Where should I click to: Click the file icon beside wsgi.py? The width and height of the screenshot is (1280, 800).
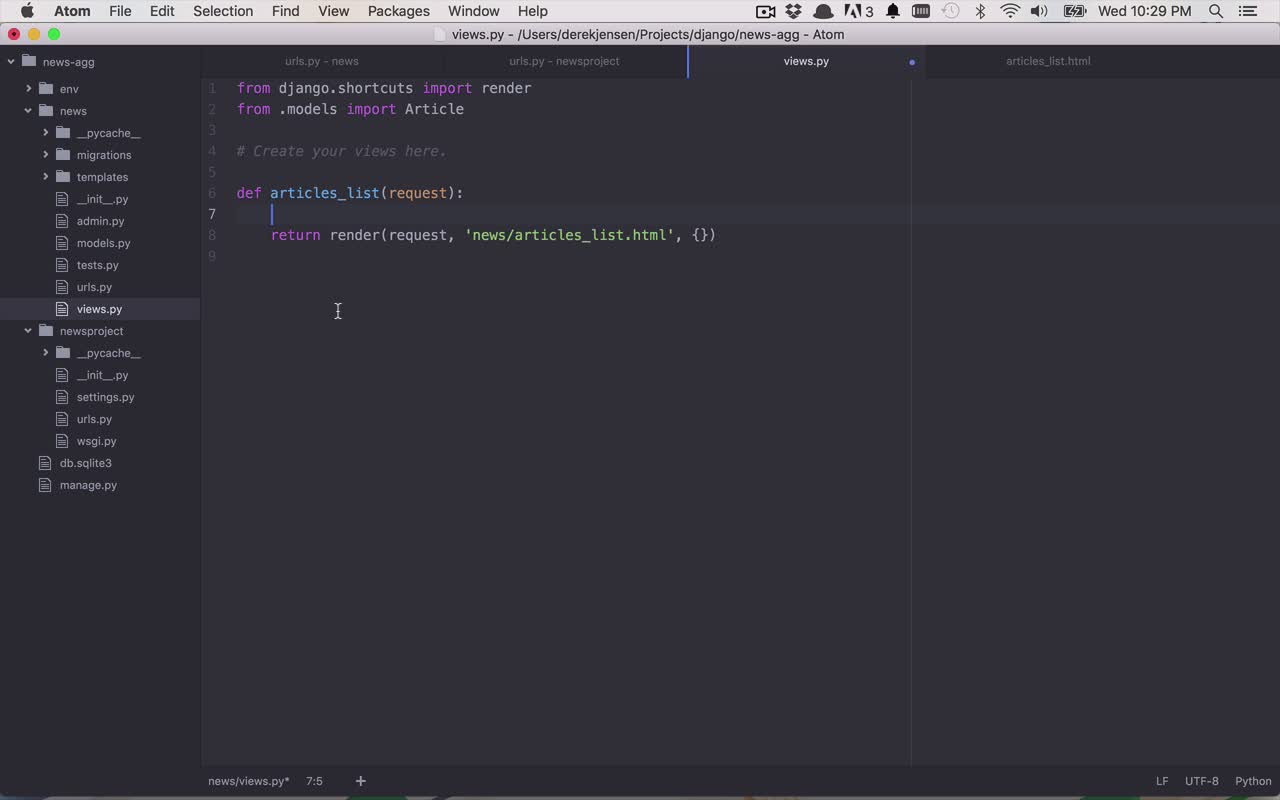coord(63,441)
